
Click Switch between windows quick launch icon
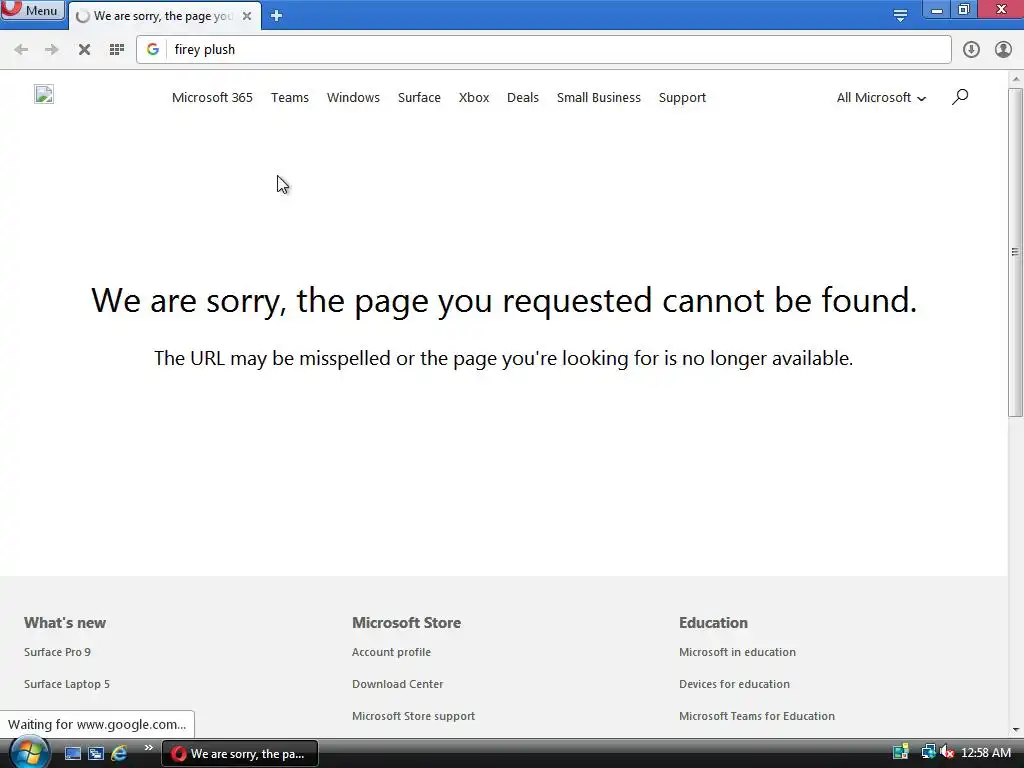coord(96,754)
